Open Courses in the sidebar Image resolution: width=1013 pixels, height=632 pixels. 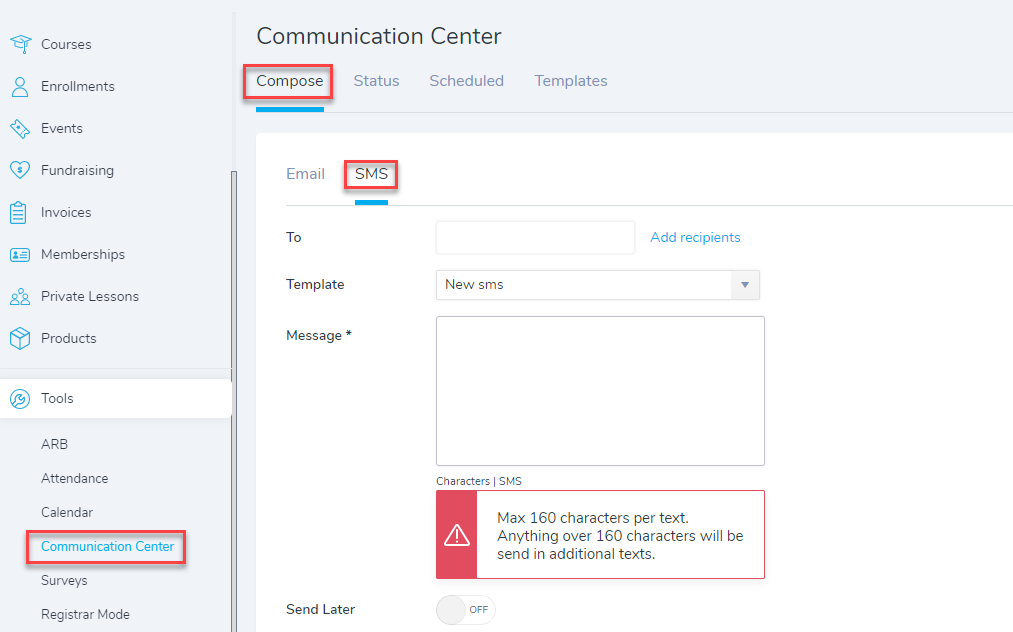66,44
